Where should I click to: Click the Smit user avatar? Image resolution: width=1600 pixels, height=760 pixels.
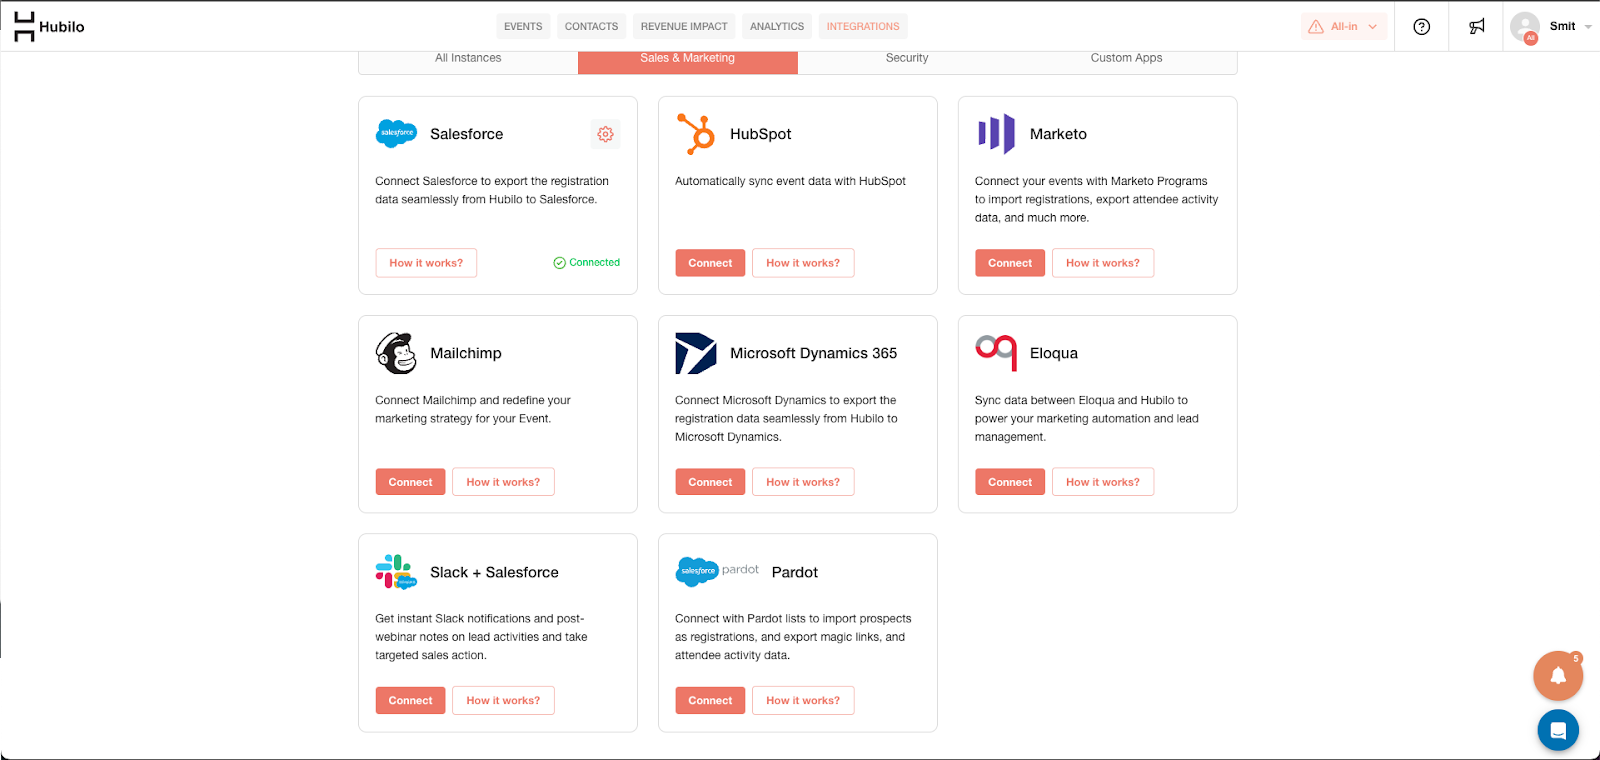(1525, 27)
